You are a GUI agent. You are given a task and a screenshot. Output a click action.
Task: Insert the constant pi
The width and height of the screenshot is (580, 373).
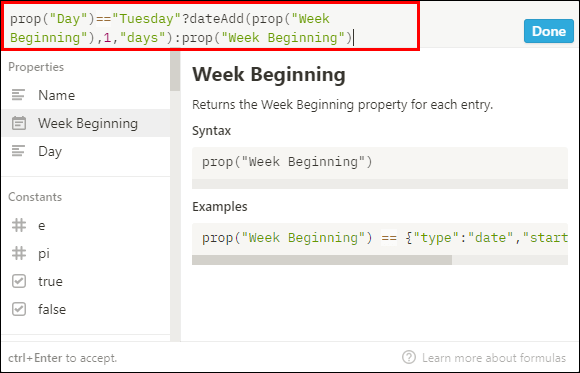click(x=86, y=253)
